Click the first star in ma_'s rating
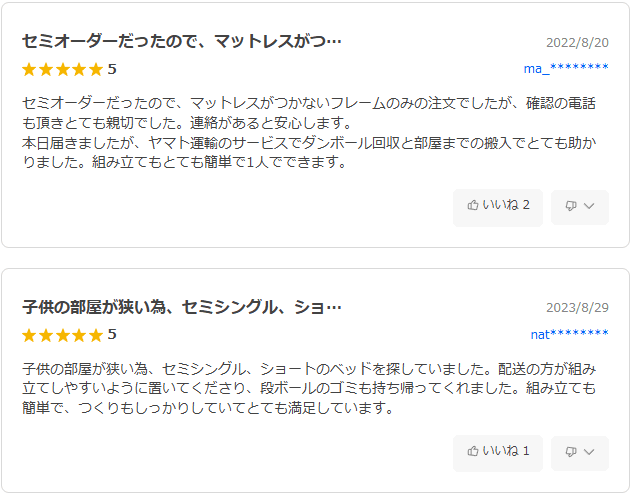631x496 pixels. point(29,70)
